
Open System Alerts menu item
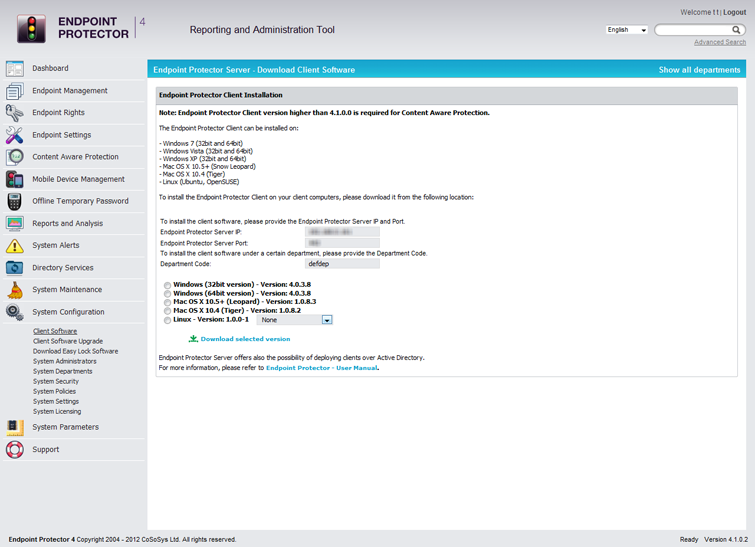(56, 246)
